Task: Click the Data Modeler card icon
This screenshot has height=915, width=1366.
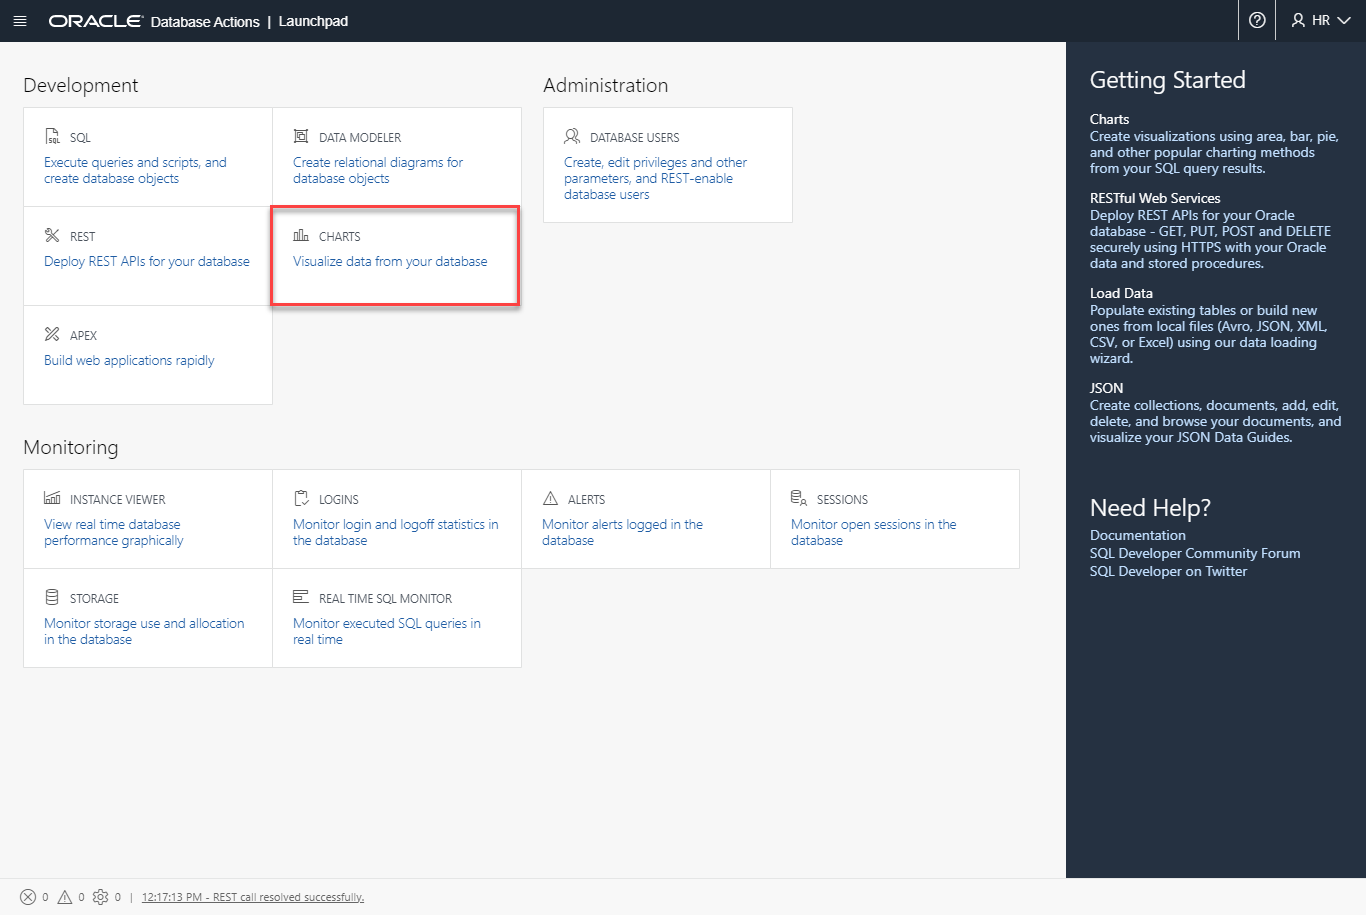Action: (300, 136)
